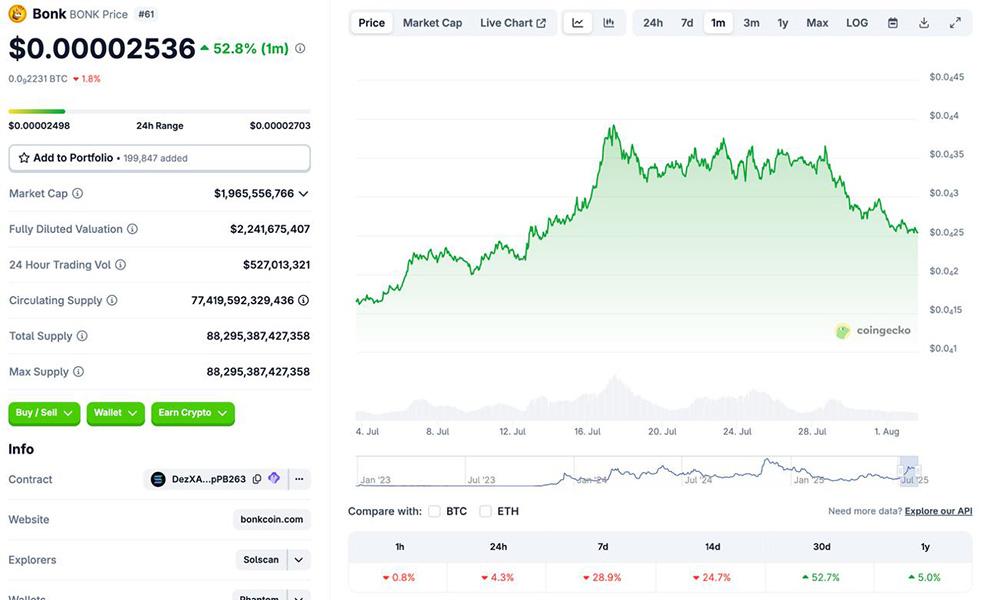Image resolution: width=984 pixels, height=600 pixels.
Task: Expand the Wallets list chevron
Action: (299, 596)
